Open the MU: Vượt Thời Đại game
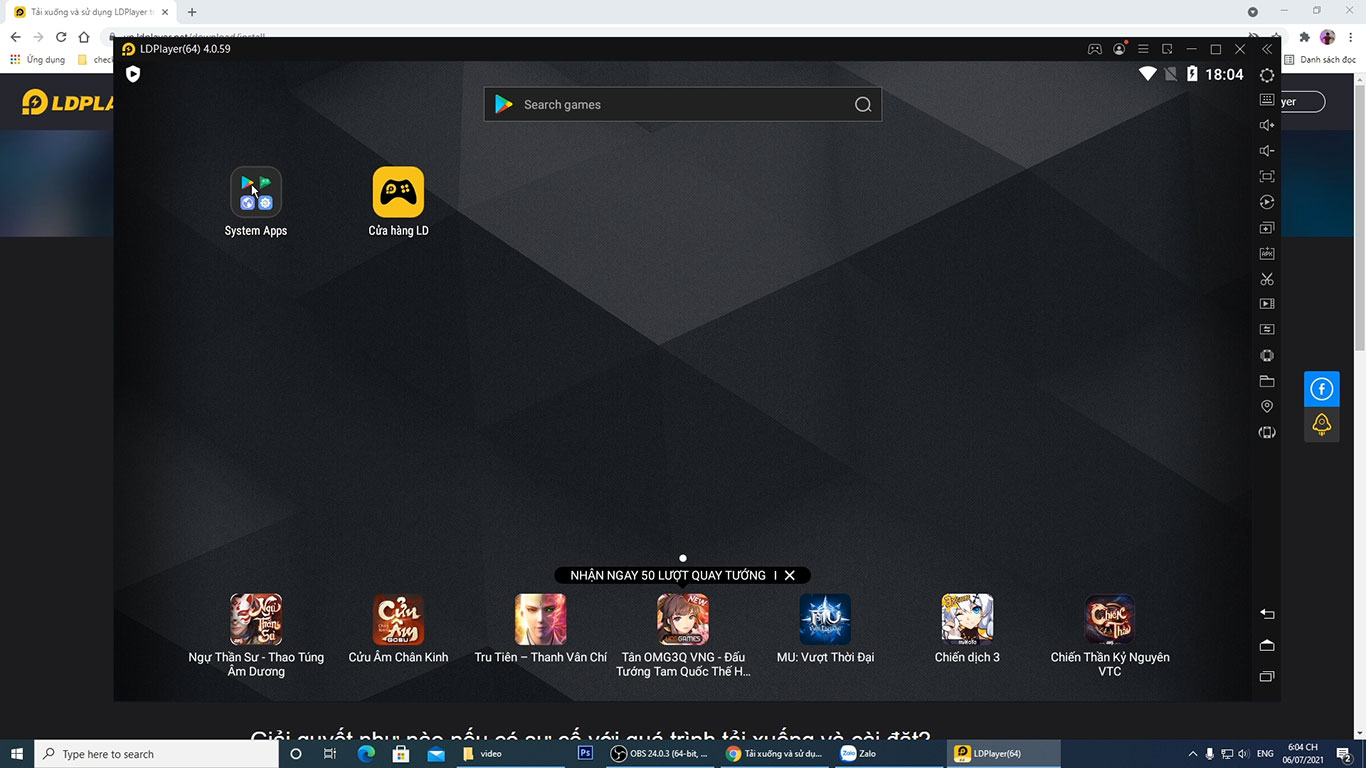This screenshot has height=768, width=1366. 825,620
